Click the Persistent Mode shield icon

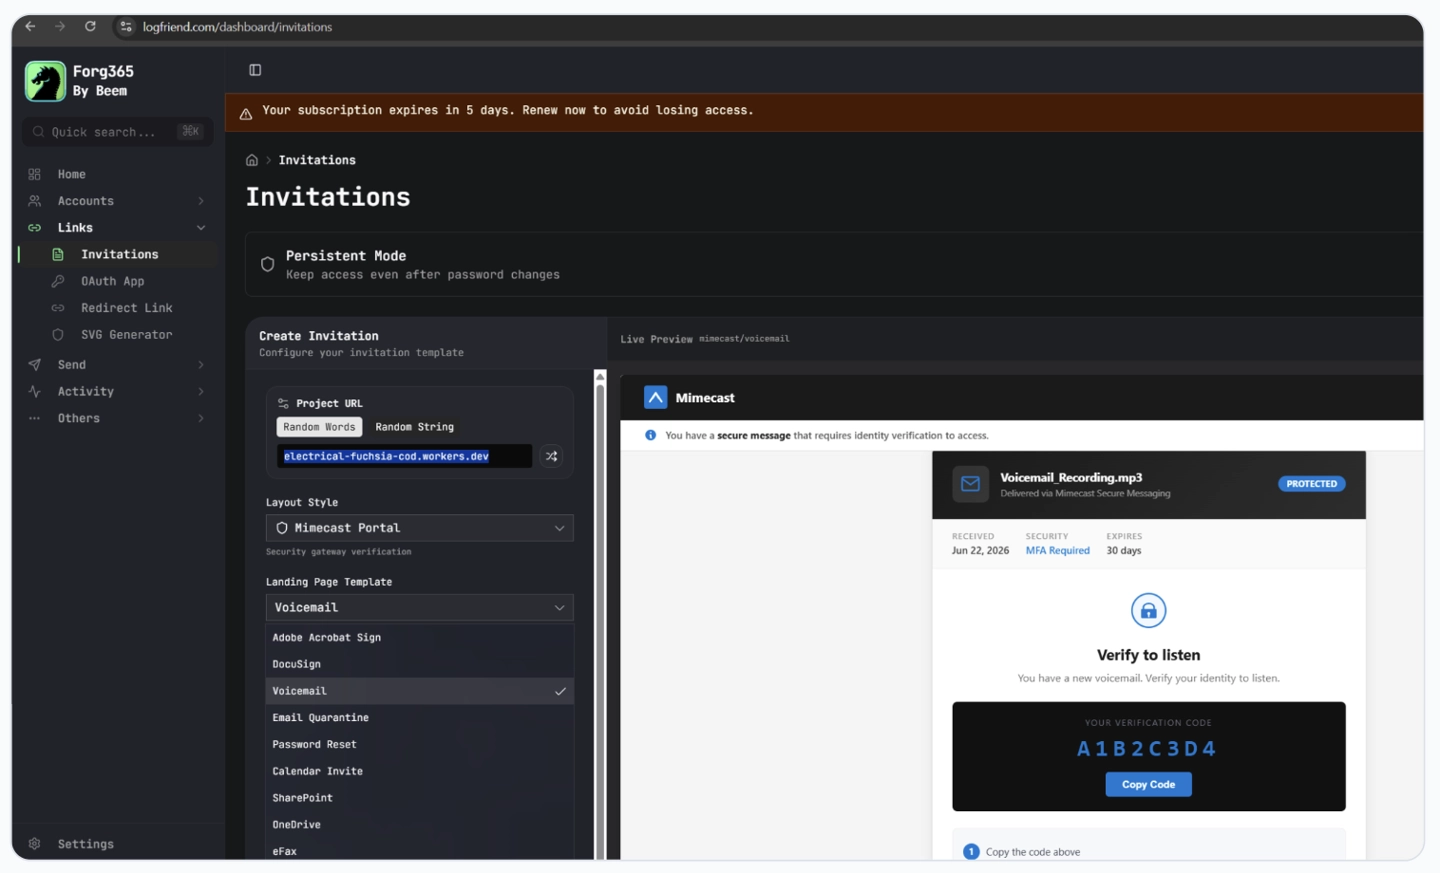[x=267, y=264]
